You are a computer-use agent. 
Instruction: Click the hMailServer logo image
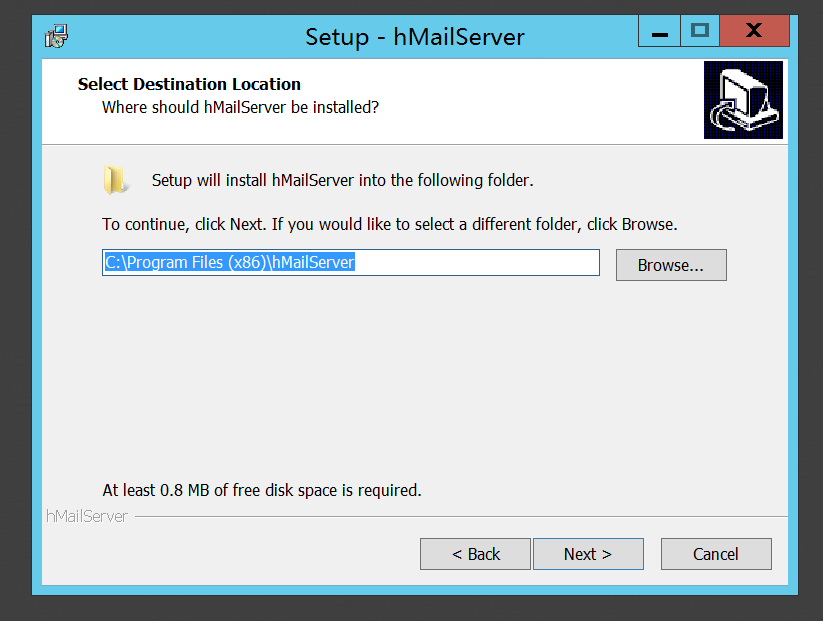click(743, 100)
